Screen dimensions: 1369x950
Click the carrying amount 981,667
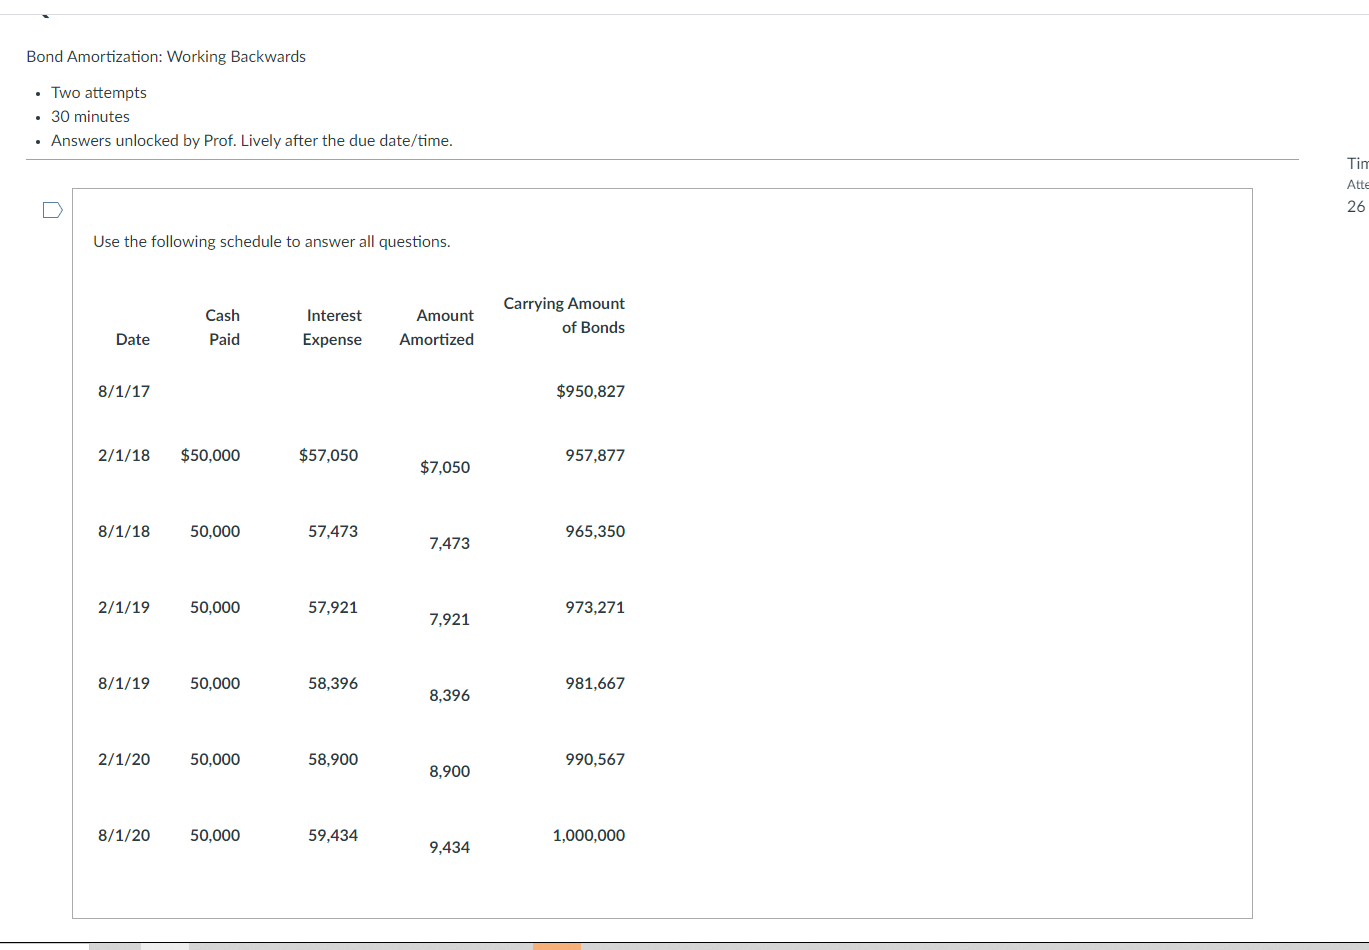(x=595, y=684)
